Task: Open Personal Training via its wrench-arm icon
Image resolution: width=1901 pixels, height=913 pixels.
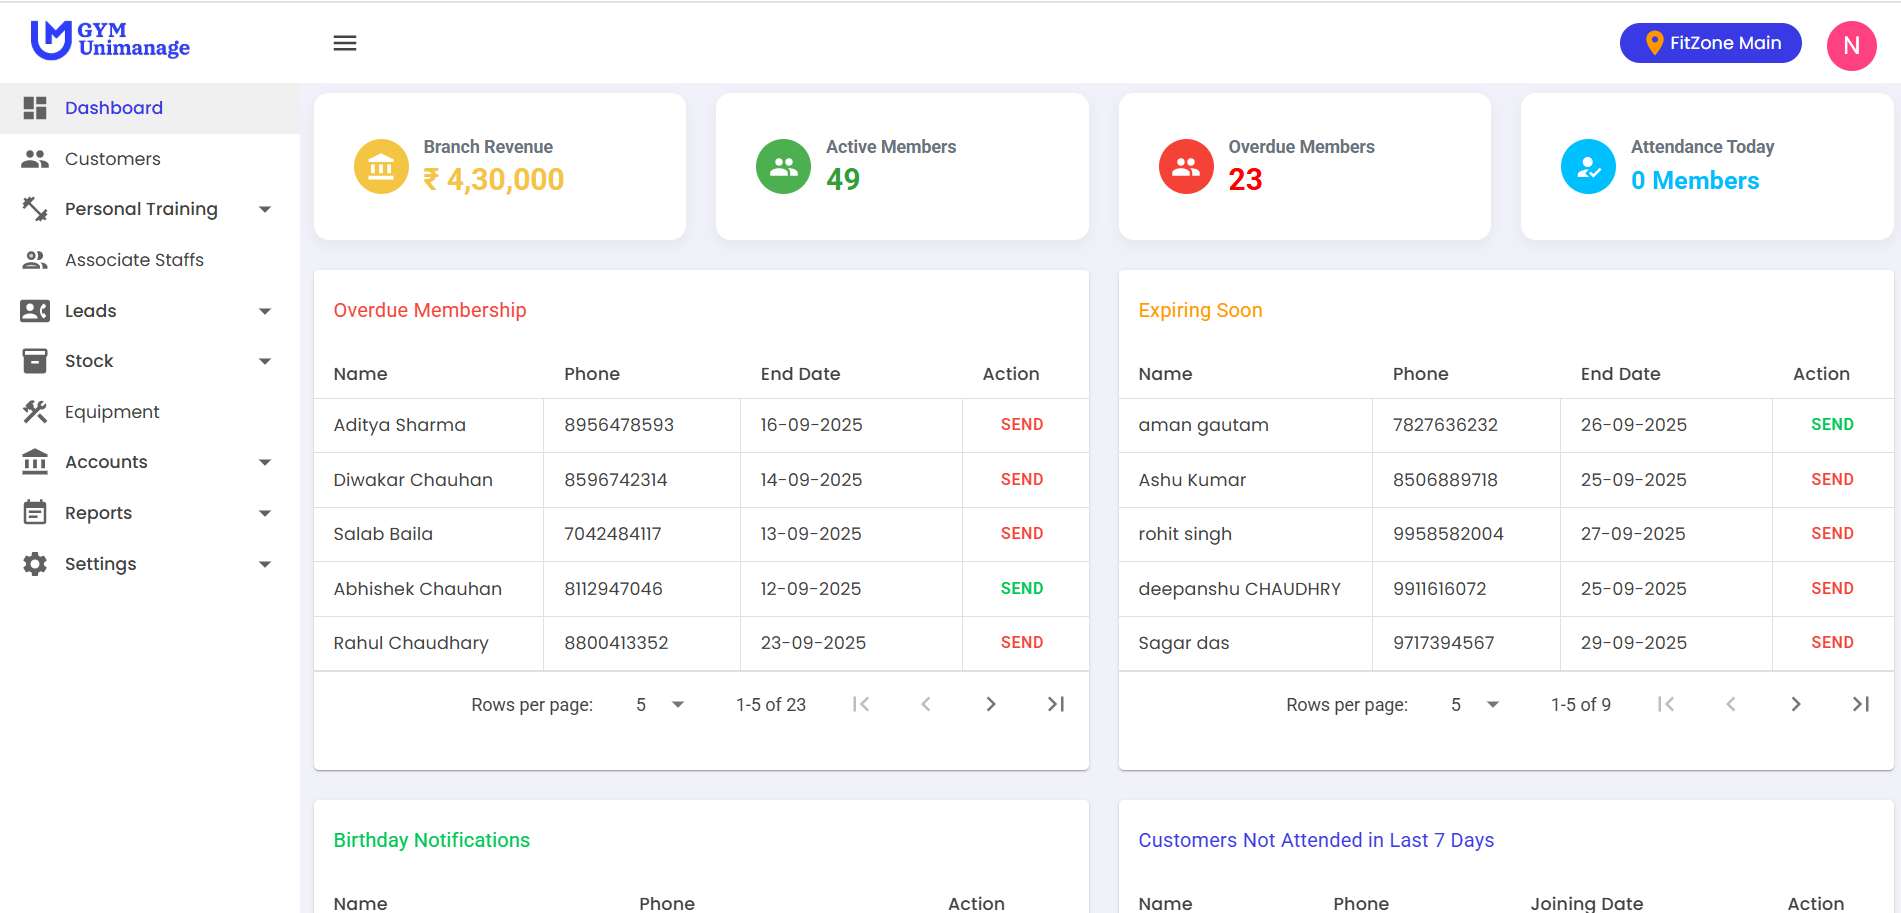Action: click(36, 209)
